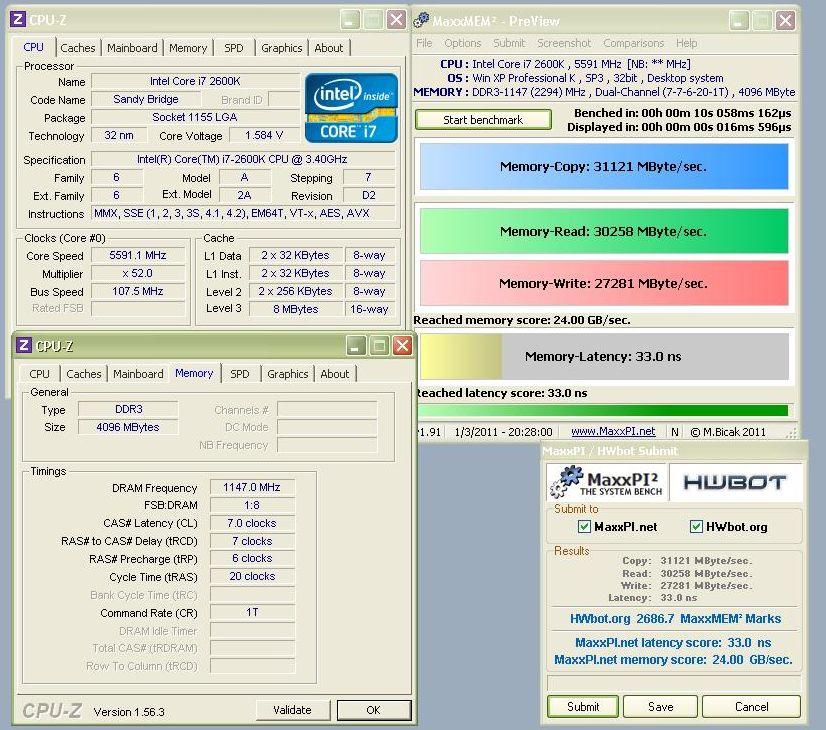826x730 pixels.
Task: Click the MaxxMEM gear icon in title bar
Action: point(421,21)
